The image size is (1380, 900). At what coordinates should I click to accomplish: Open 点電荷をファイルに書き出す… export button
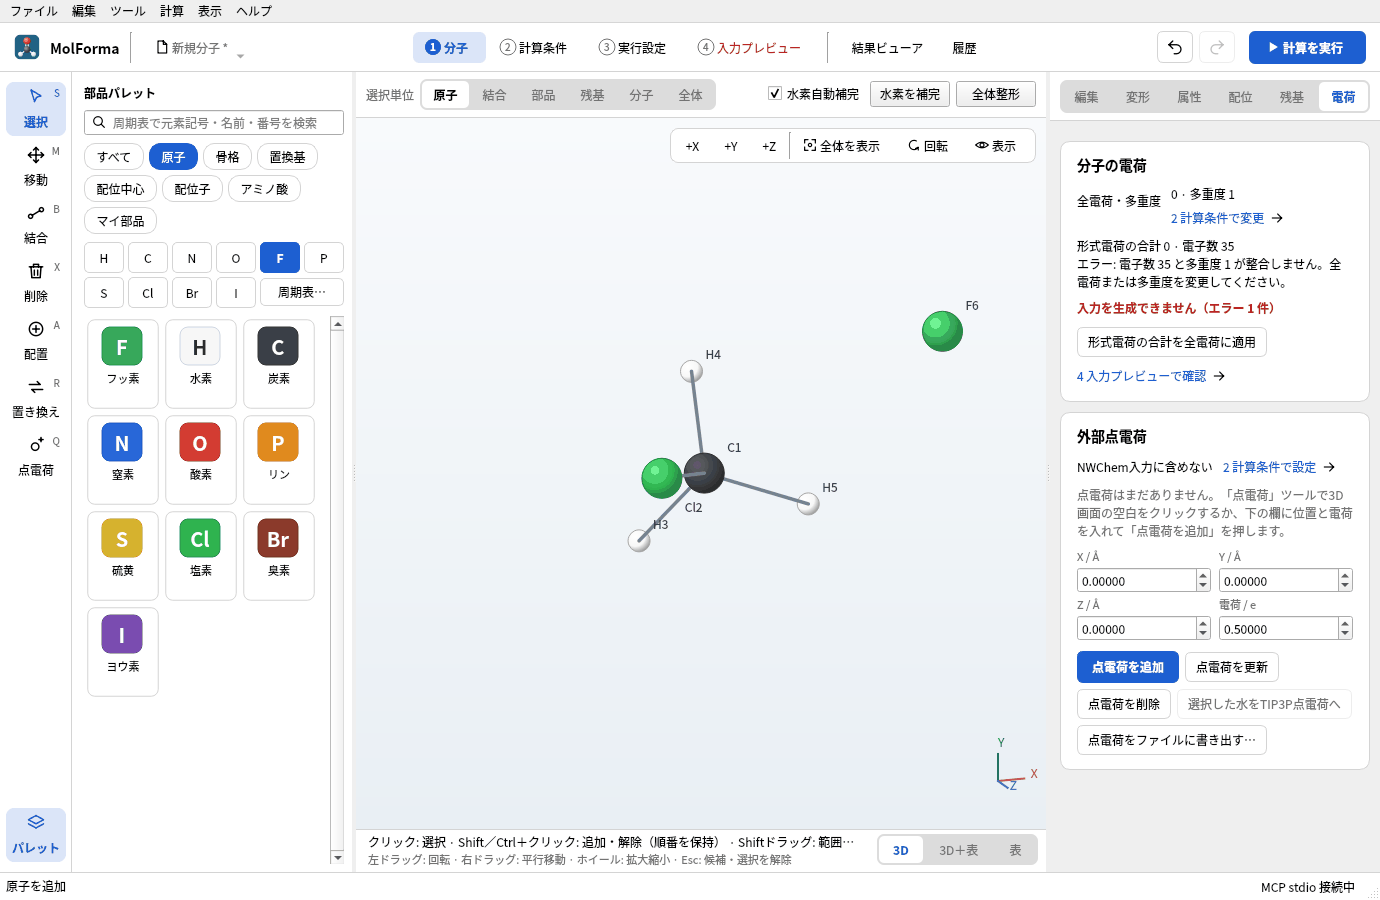point(1172,740)
